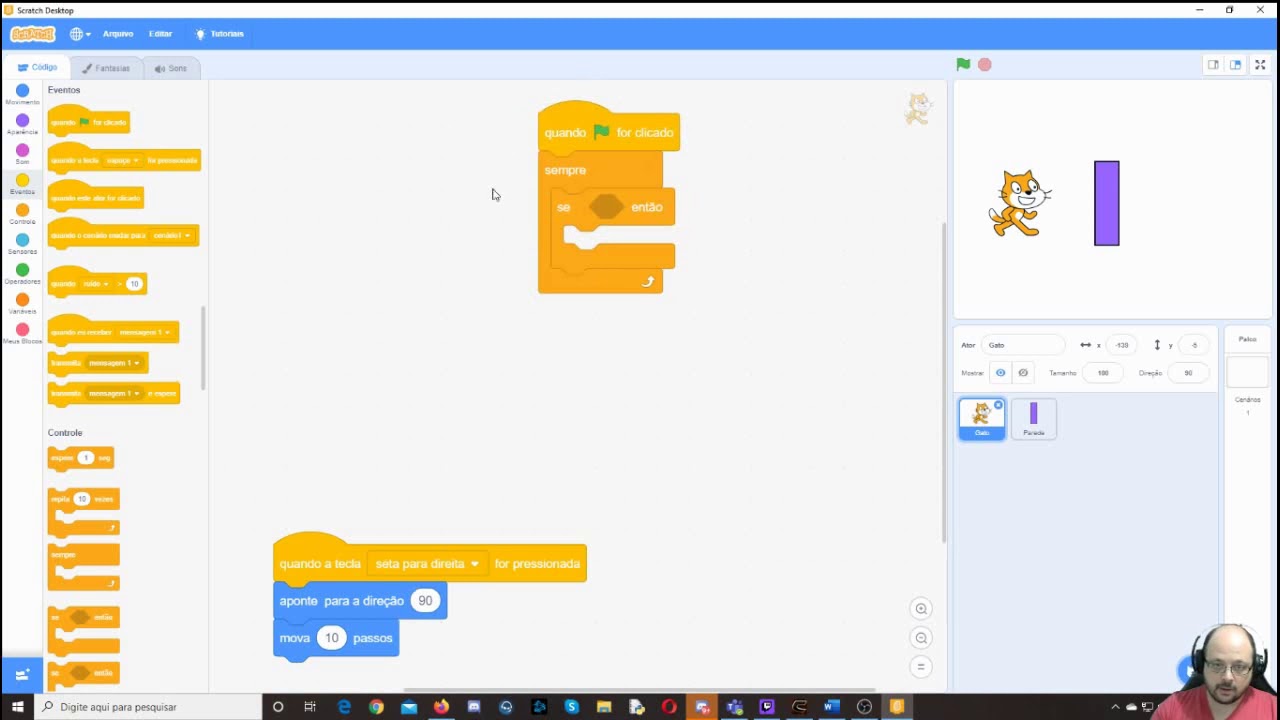Click the red stop button

[x=985, y=64]
